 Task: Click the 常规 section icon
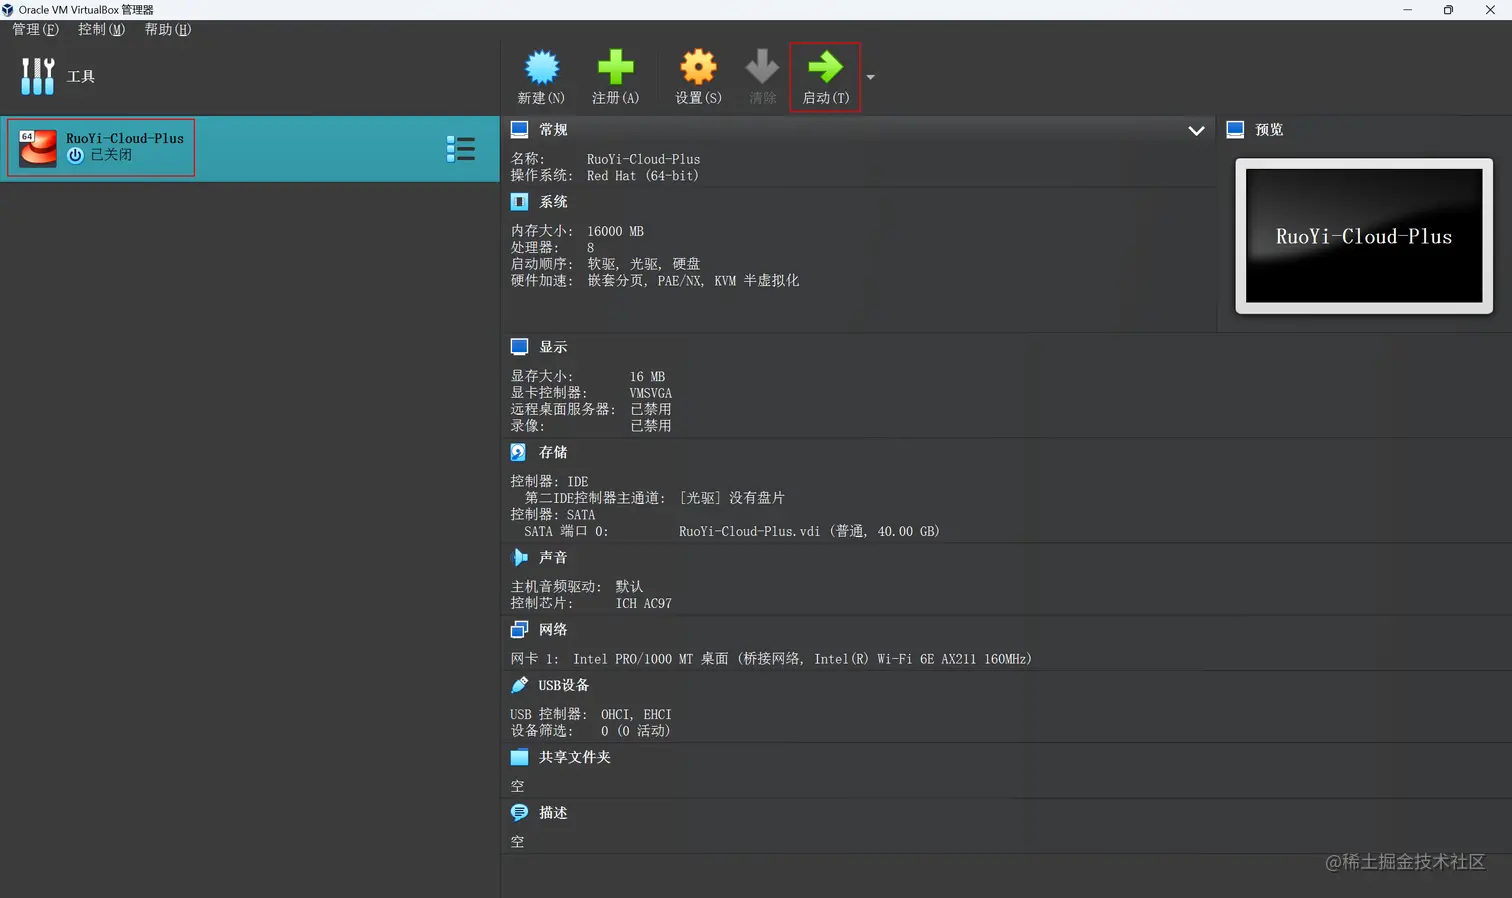point(519,129)
